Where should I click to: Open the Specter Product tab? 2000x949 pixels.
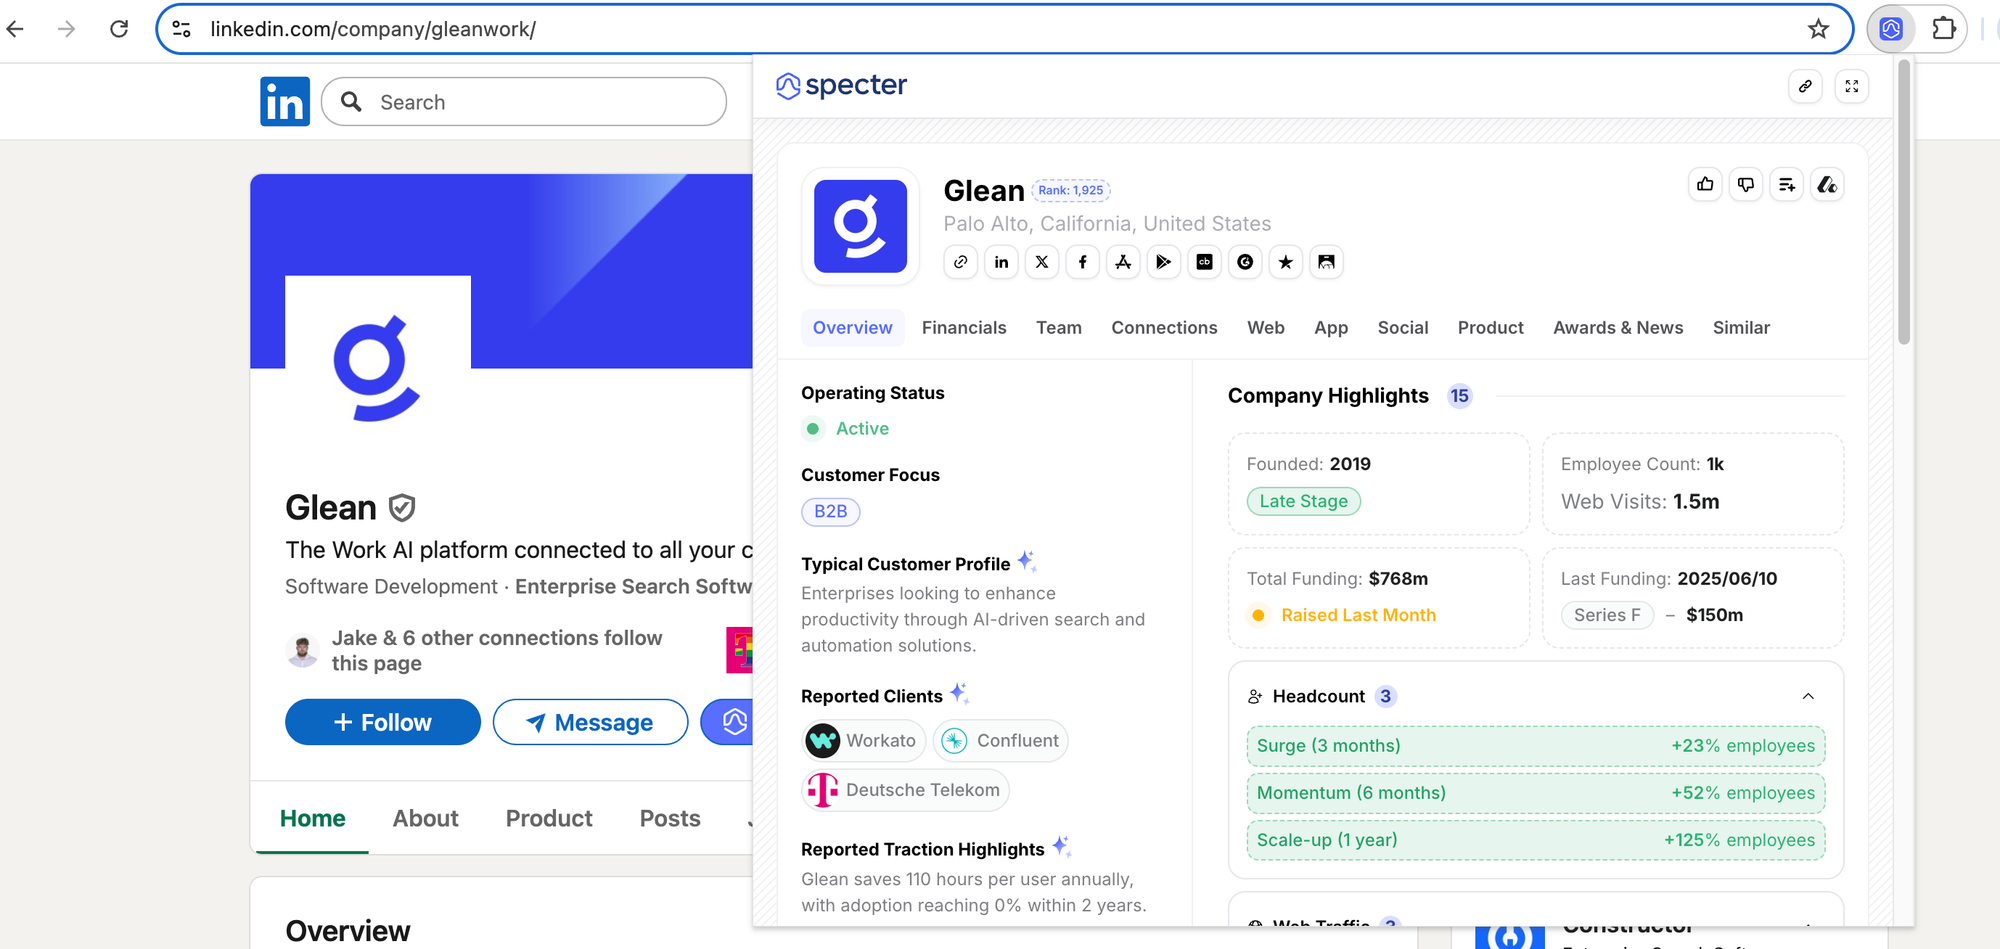click(x=1491, y=328)
